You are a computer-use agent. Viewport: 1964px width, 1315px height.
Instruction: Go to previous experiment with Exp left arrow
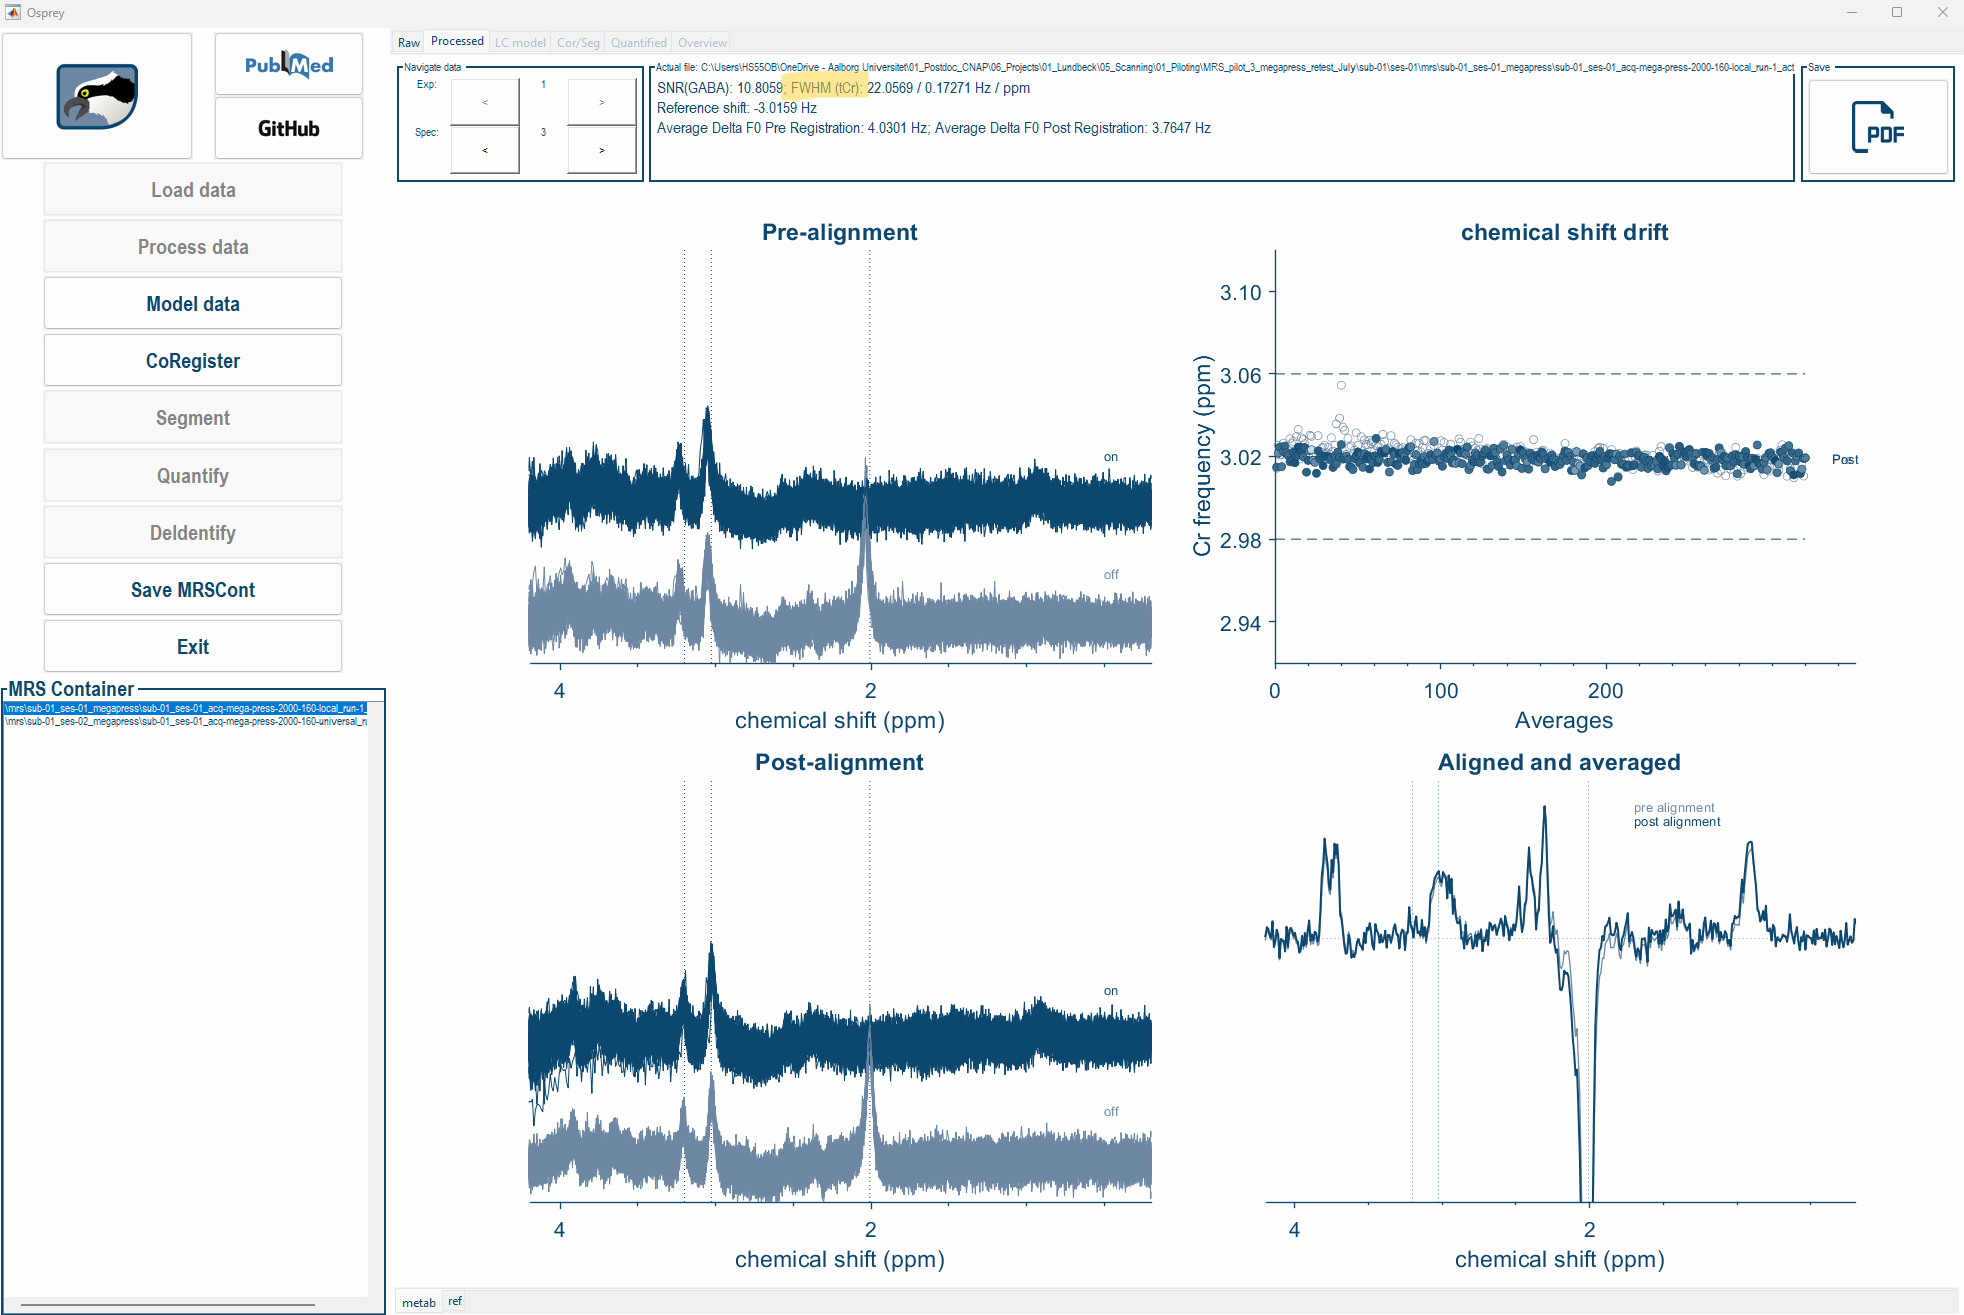pyautogui.click(x=485, y=102)
